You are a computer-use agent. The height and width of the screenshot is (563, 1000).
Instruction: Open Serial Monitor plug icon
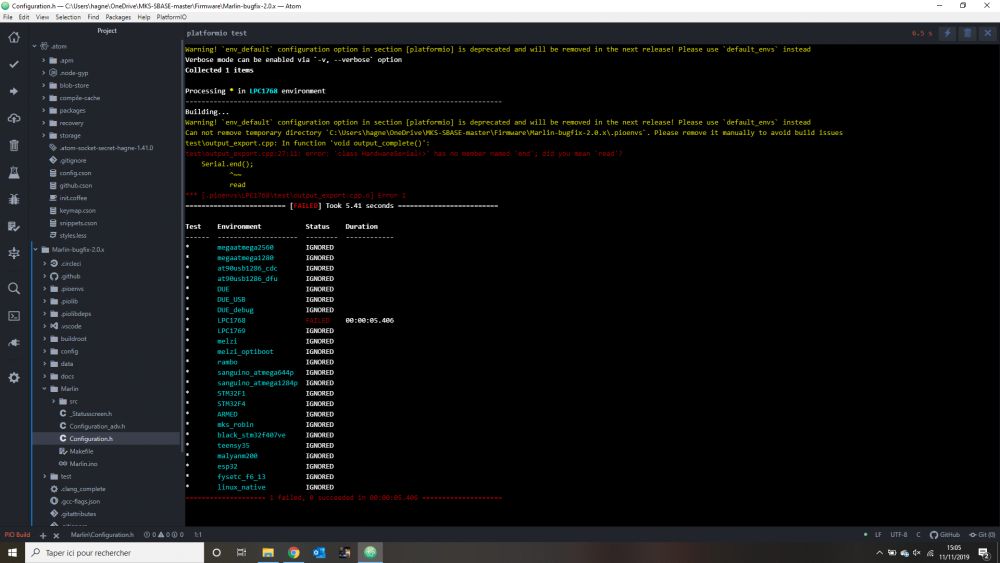[13, 343]
